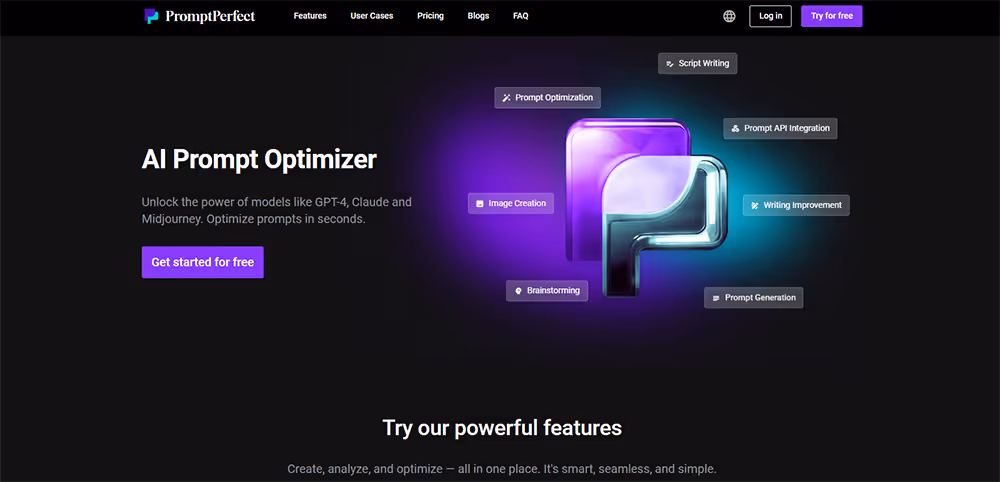Image resolution: width=1000 pixels, height=482 pixels.
Task: Click the AI Prompt Optimizer heading
Action: (259, 160)
